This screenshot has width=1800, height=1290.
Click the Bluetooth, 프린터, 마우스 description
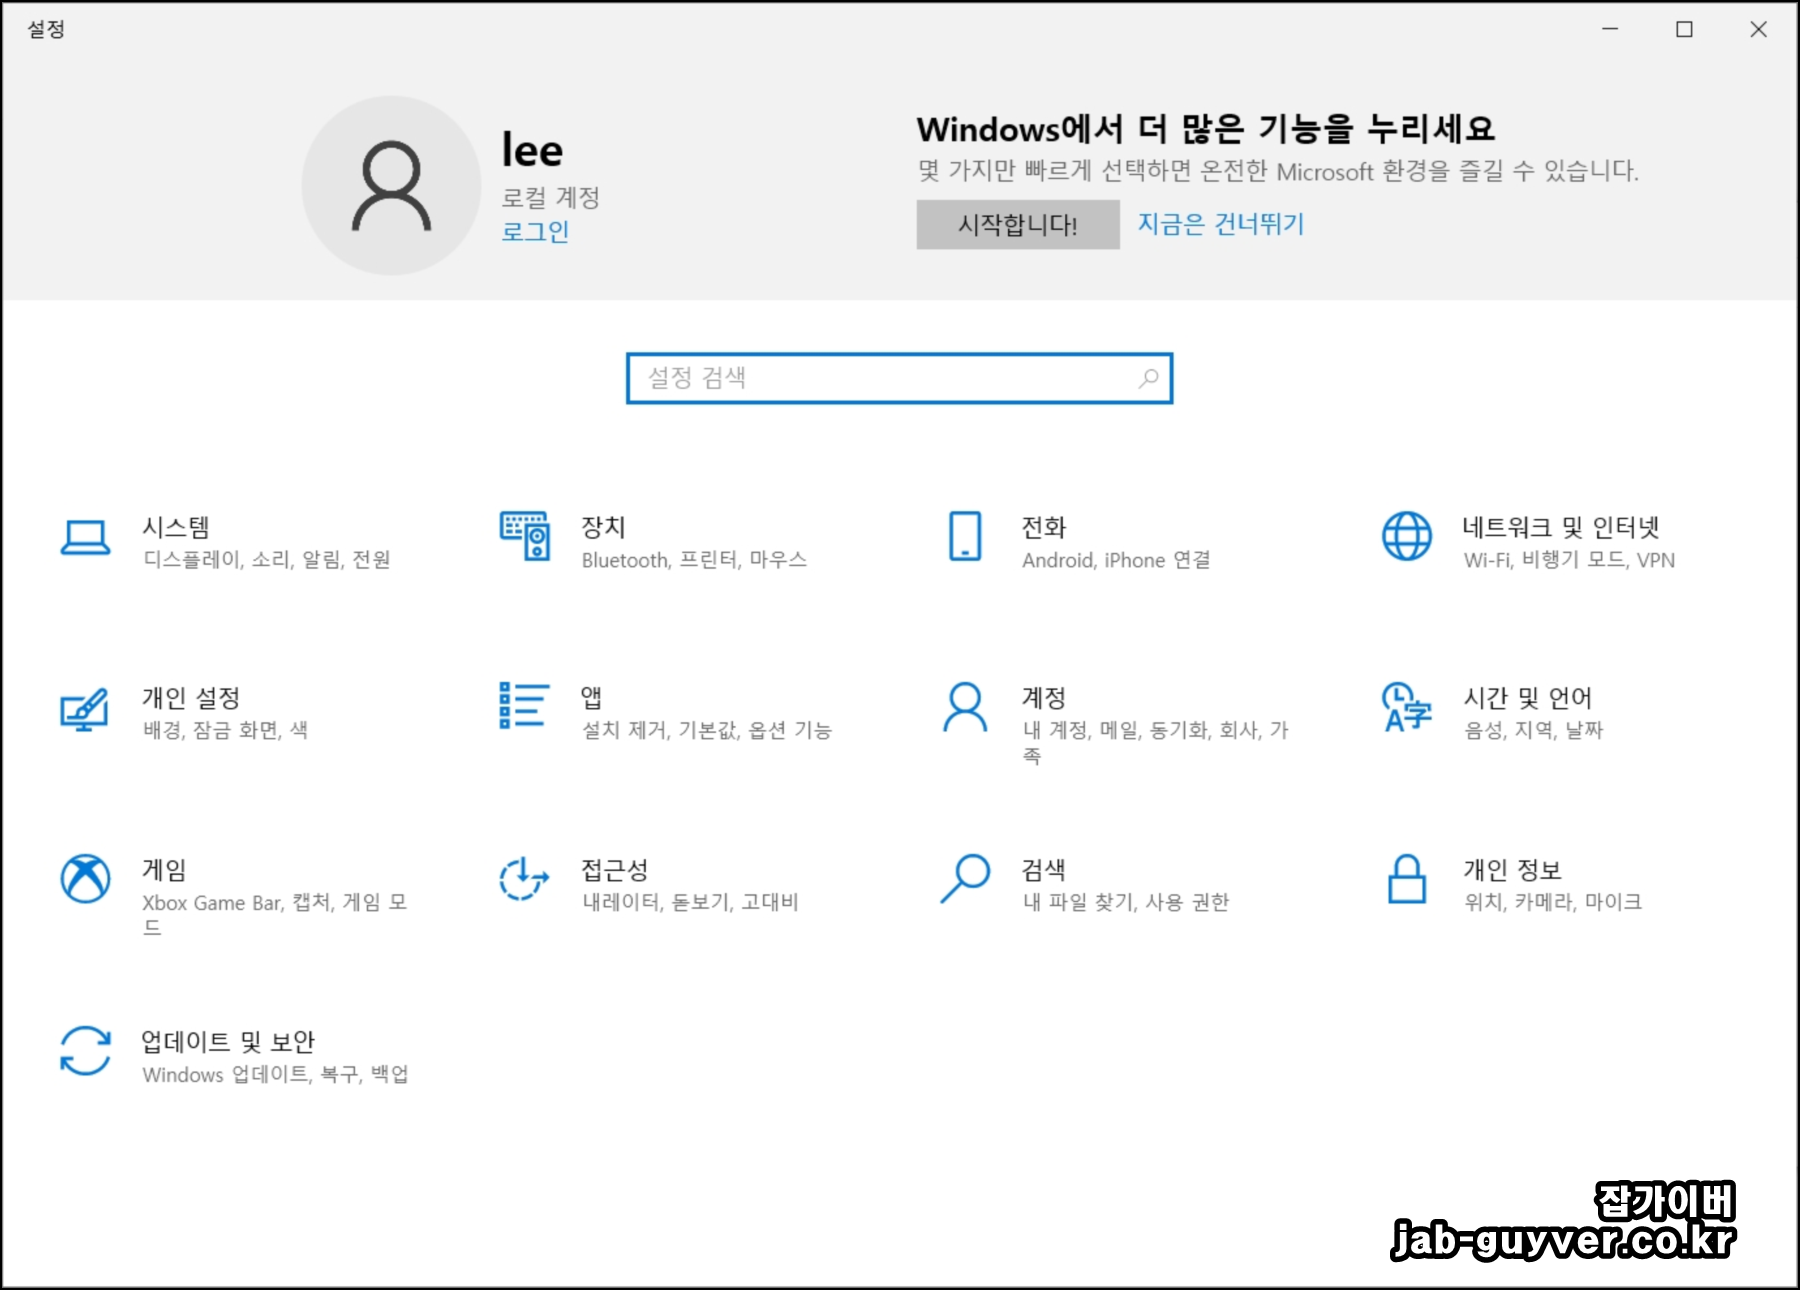[x=694, y=560]
